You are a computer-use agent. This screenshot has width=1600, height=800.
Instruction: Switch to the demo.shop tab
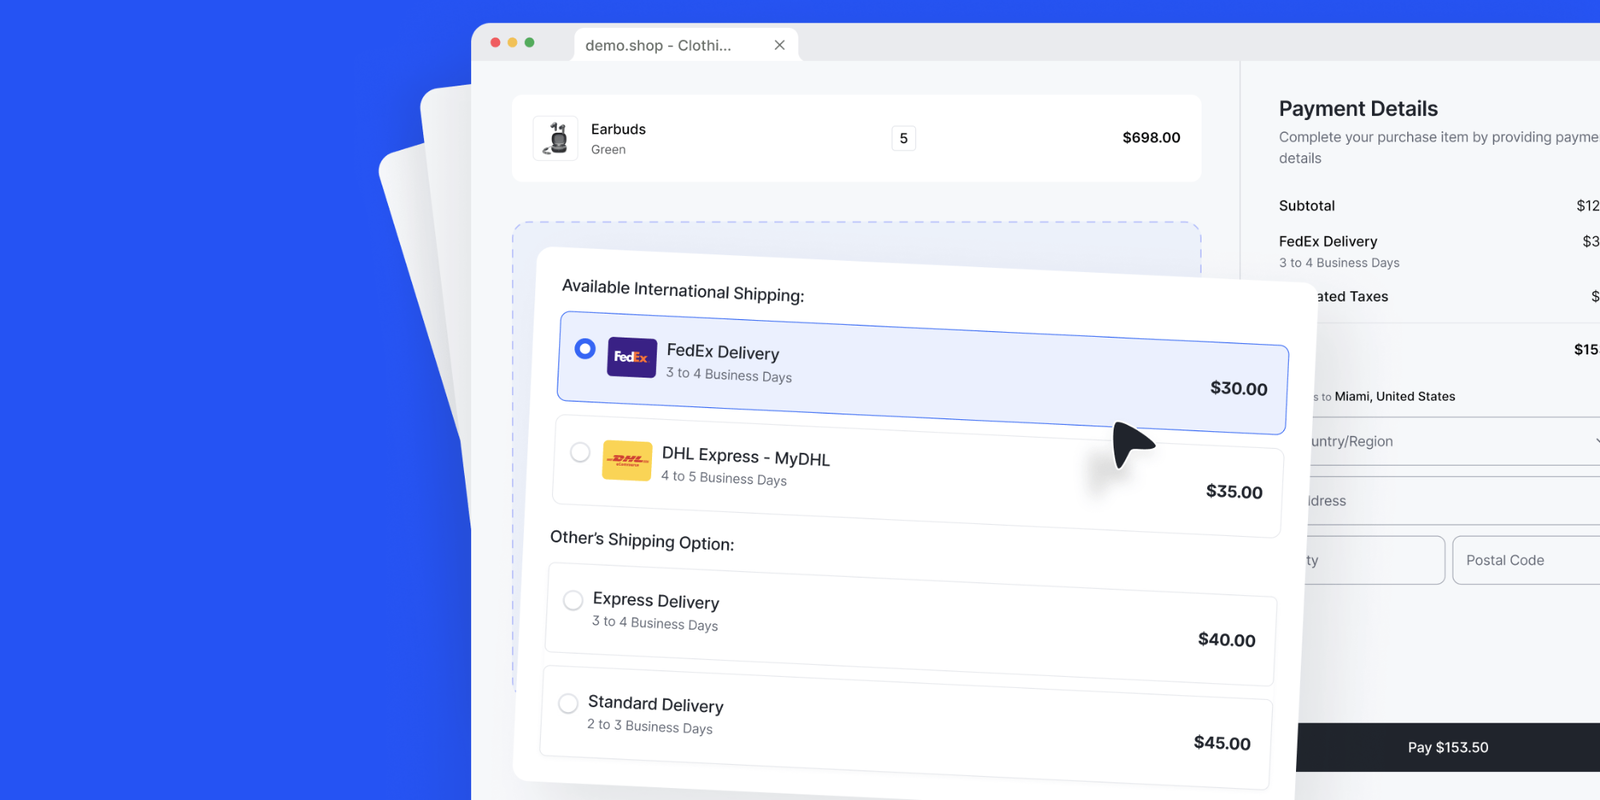[x=658, y=45]
